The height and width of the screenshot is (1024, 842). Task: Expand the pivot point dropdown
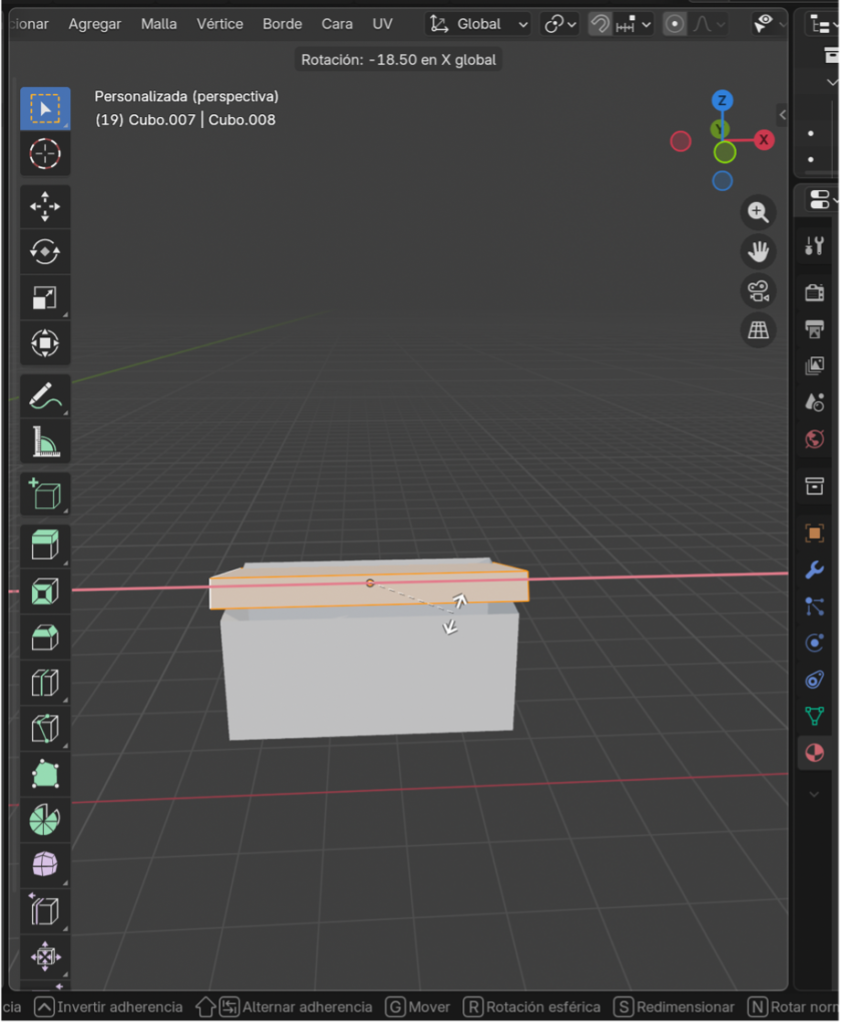point(560,24)
